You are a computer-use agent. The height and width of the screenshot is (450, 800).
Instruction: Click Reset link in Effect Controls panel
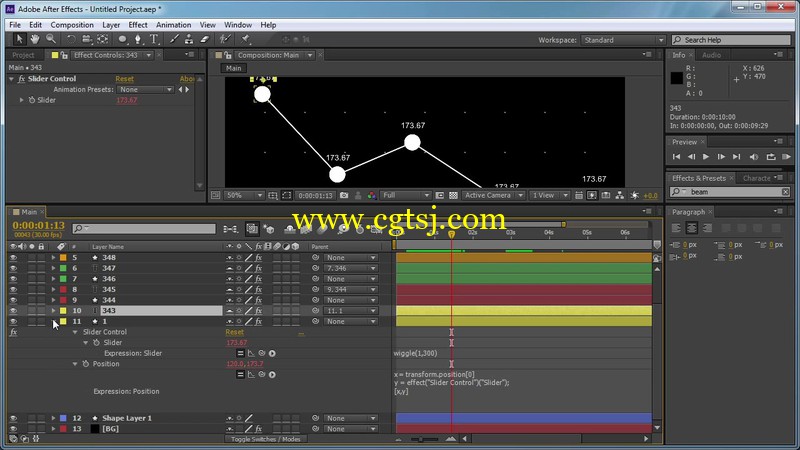pos(124,79)
